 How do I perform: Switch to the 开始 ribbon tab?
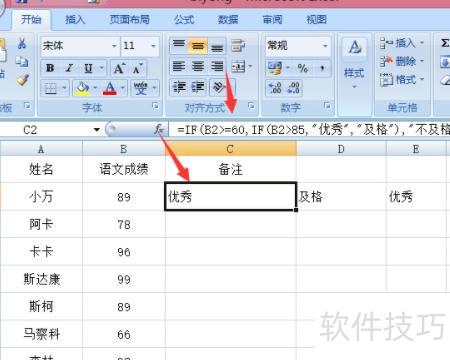31,19
